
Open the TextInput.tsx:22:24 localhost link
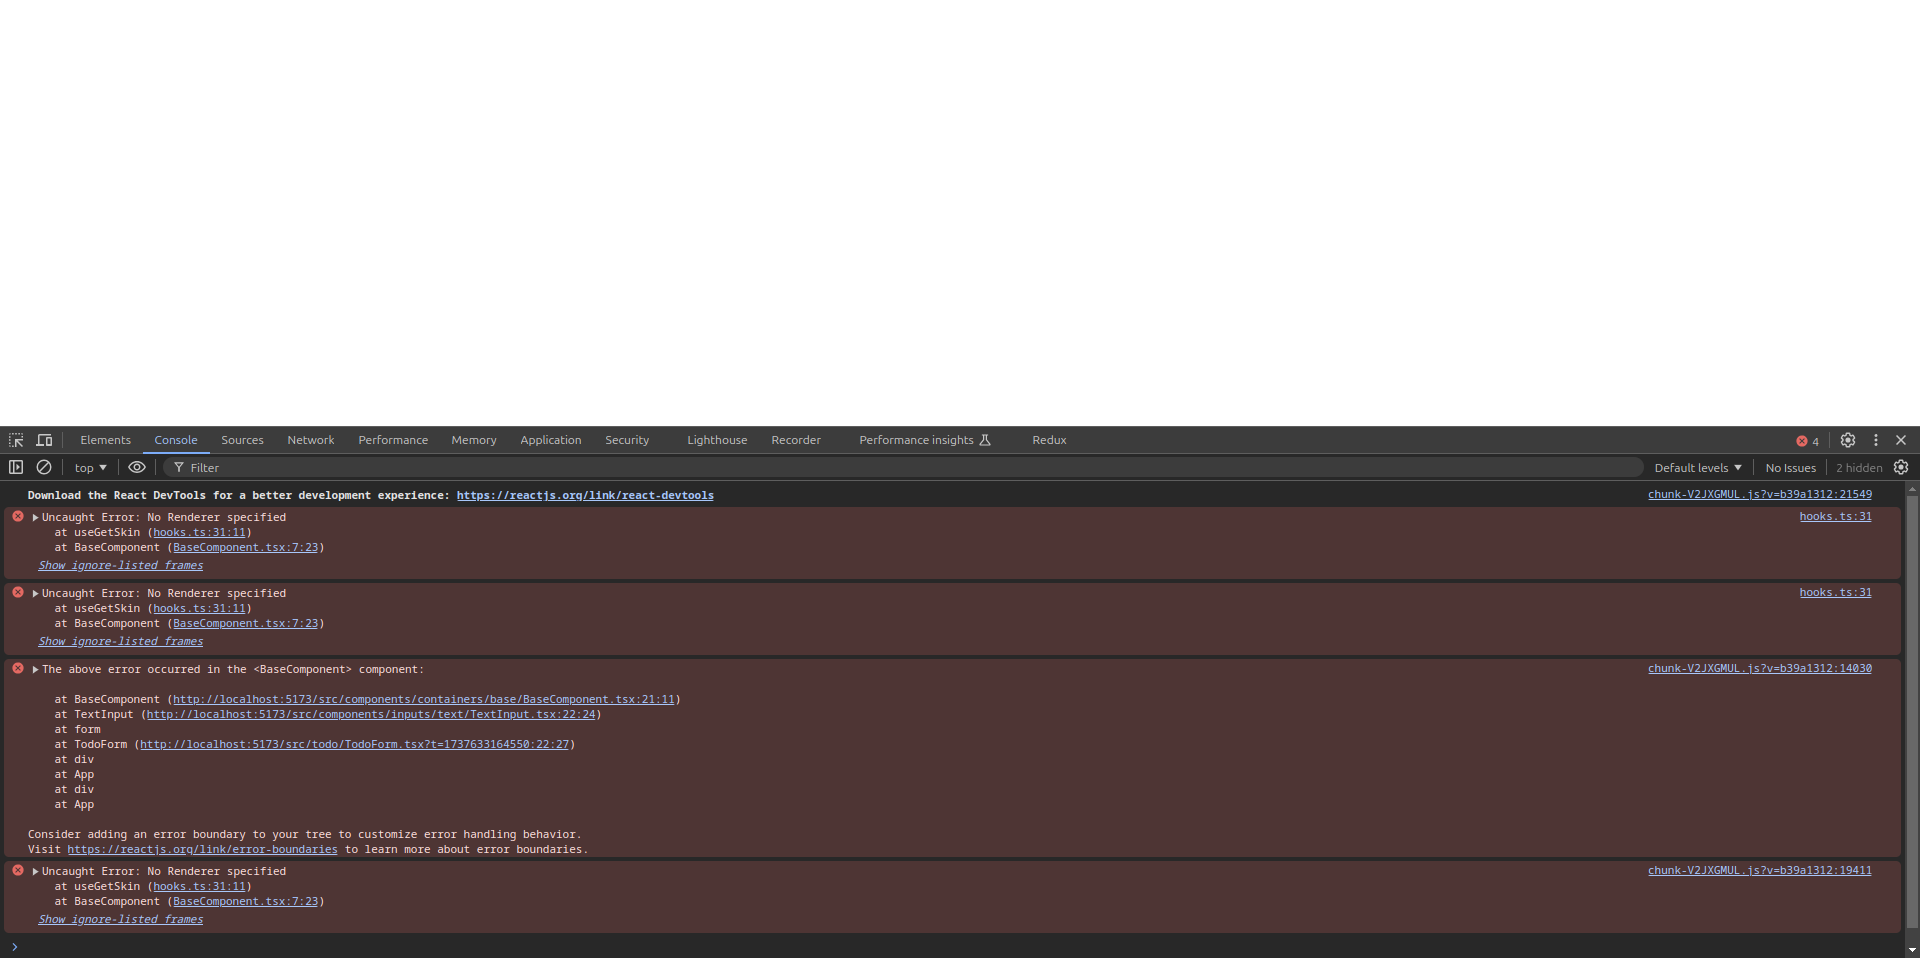coord(371,715)
